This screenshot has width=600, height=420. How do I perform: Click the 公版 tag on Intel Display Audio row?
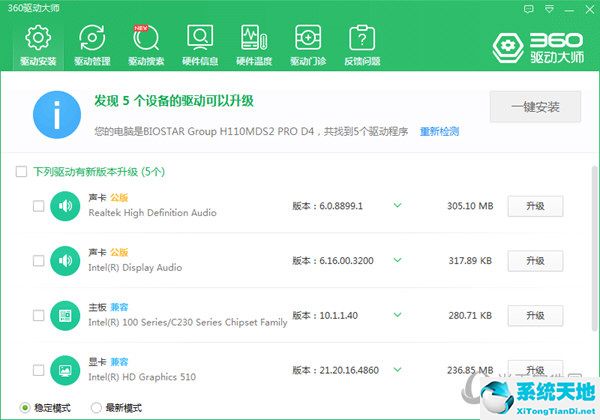pos(119,252)
